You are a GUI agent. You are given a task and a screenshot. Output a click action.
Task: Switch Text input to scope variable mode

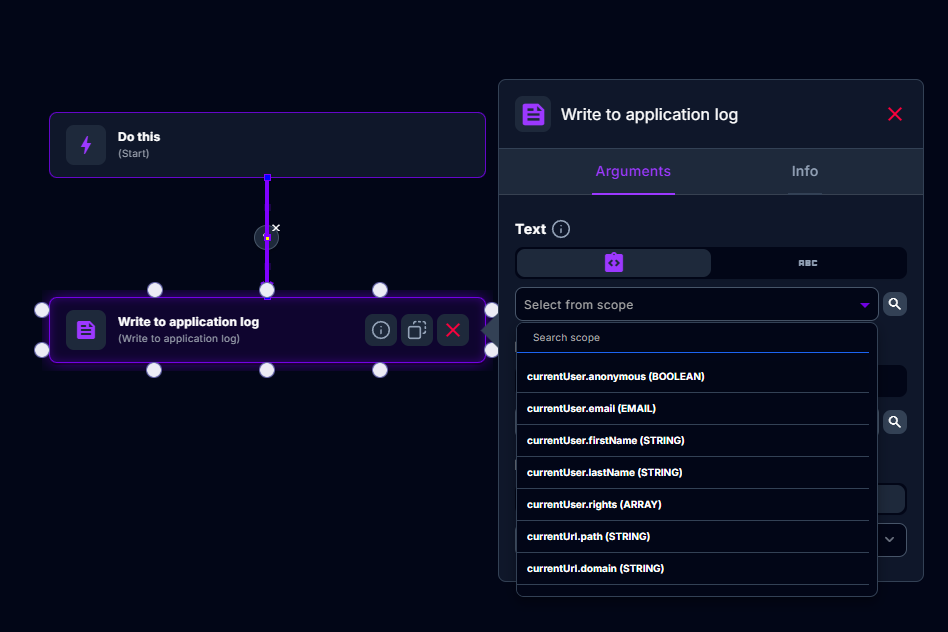tap(614, 263)
